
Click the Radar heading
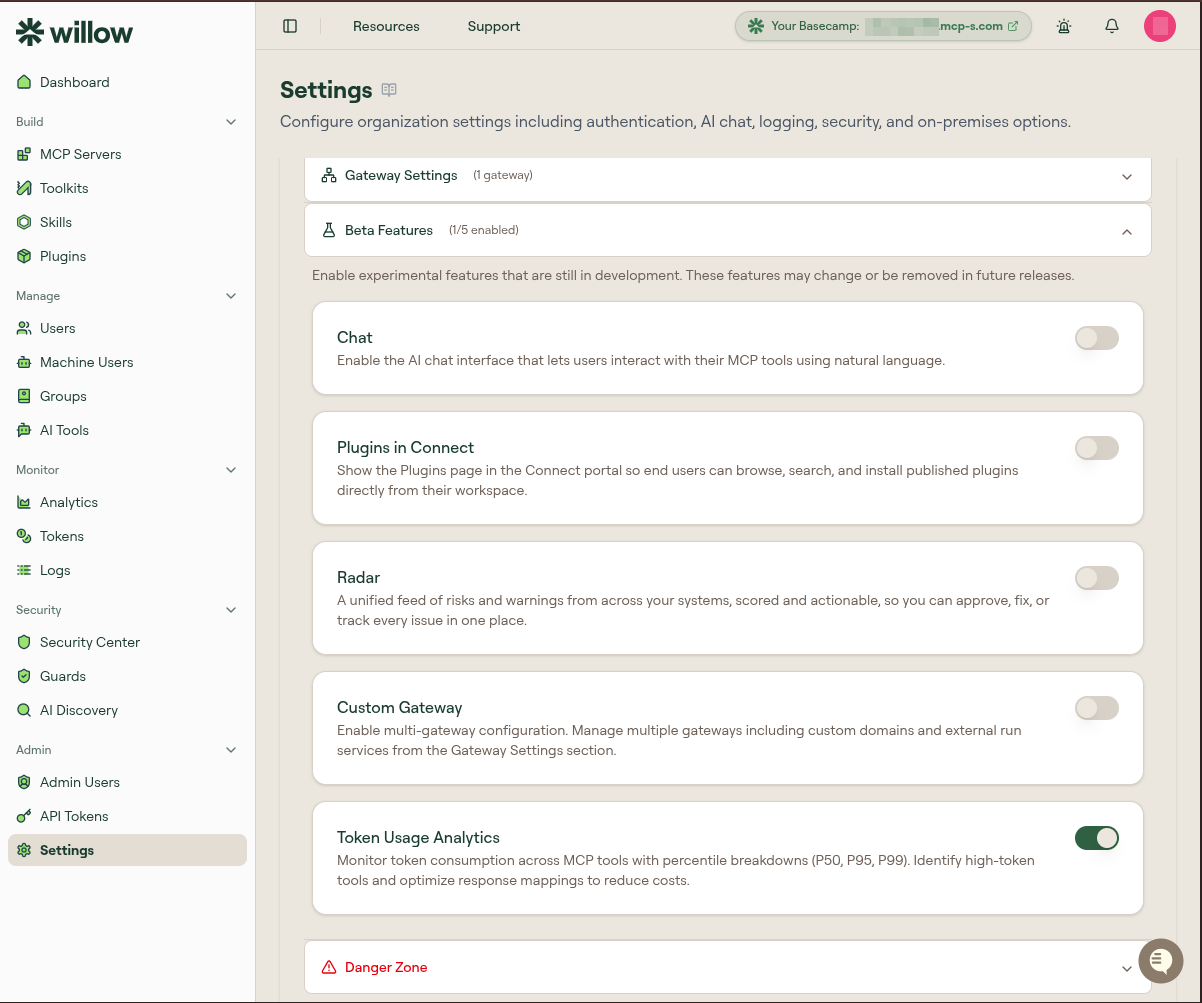tap(358, 578)
